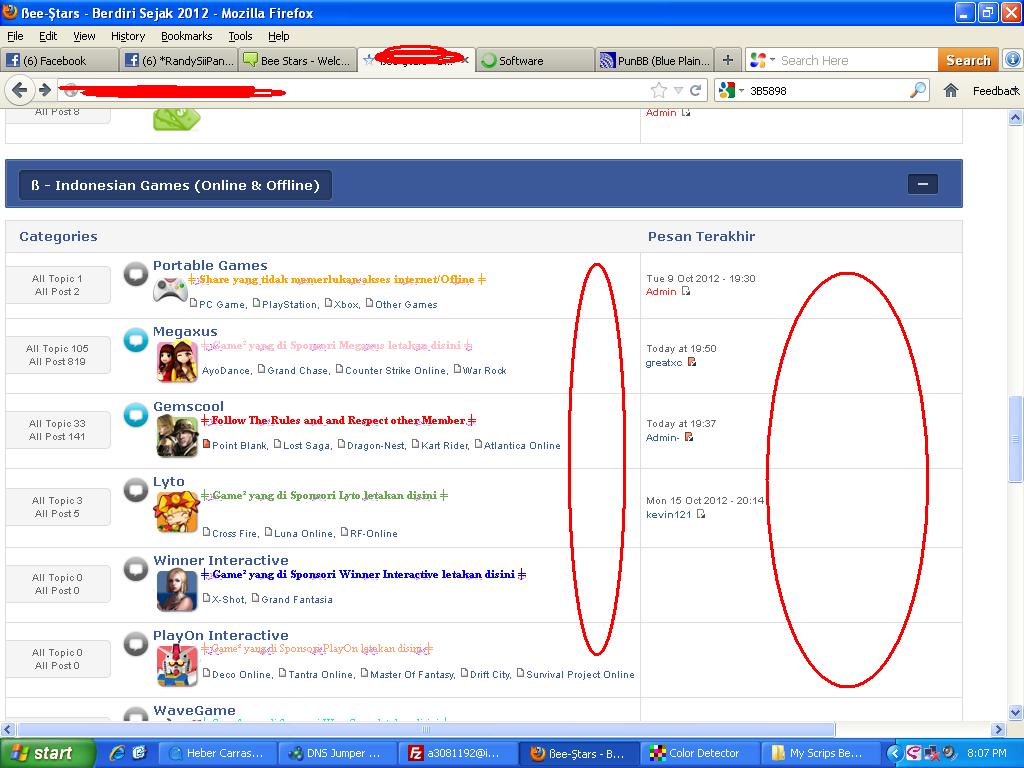This screenshot has width=1024, height=768.
Task: Switch to the RandySiiPan Facebook tab
Action: (x=178, y=60)
